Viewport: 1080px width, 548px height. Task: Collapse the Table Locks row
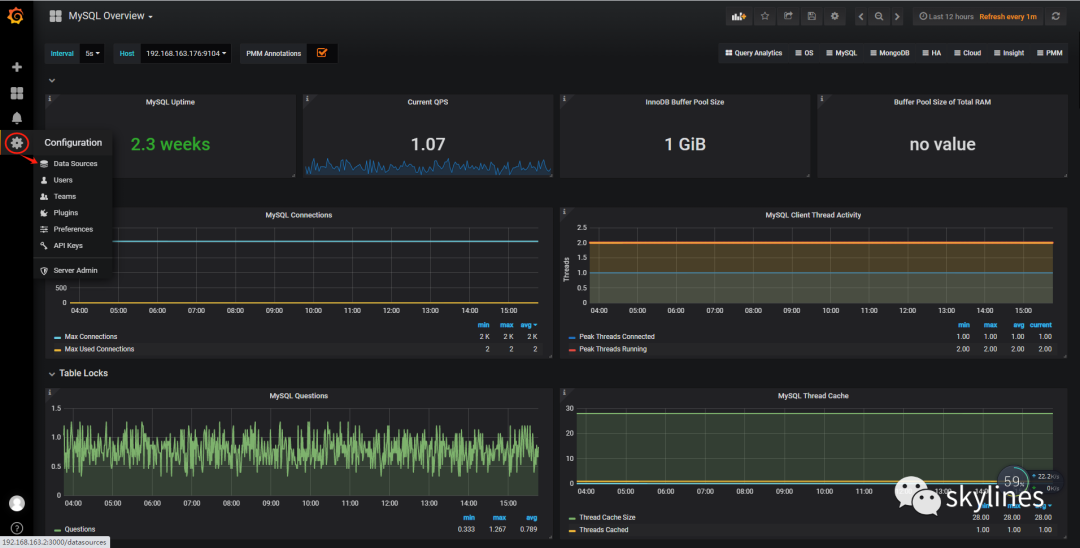83,373
